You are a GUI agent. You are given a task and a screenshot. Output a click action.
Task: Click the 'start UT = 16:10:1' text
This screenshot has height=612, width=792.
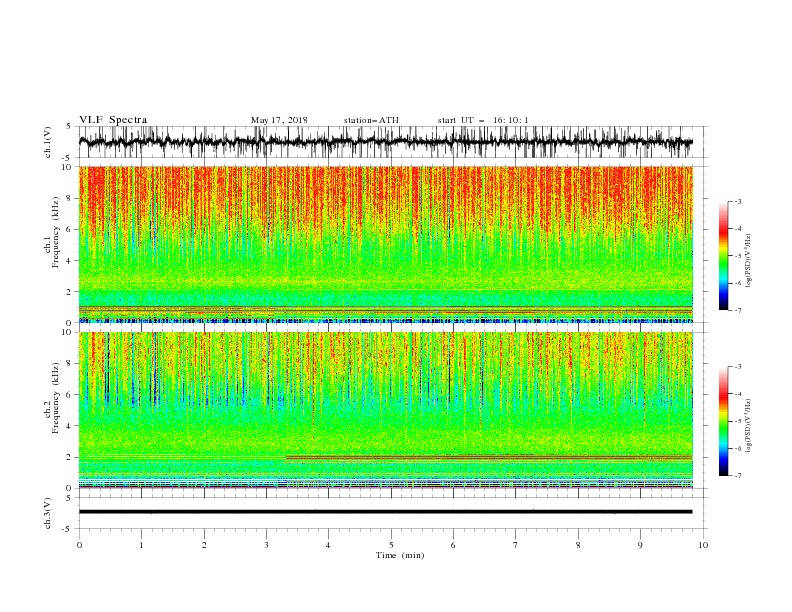(483, 120)
